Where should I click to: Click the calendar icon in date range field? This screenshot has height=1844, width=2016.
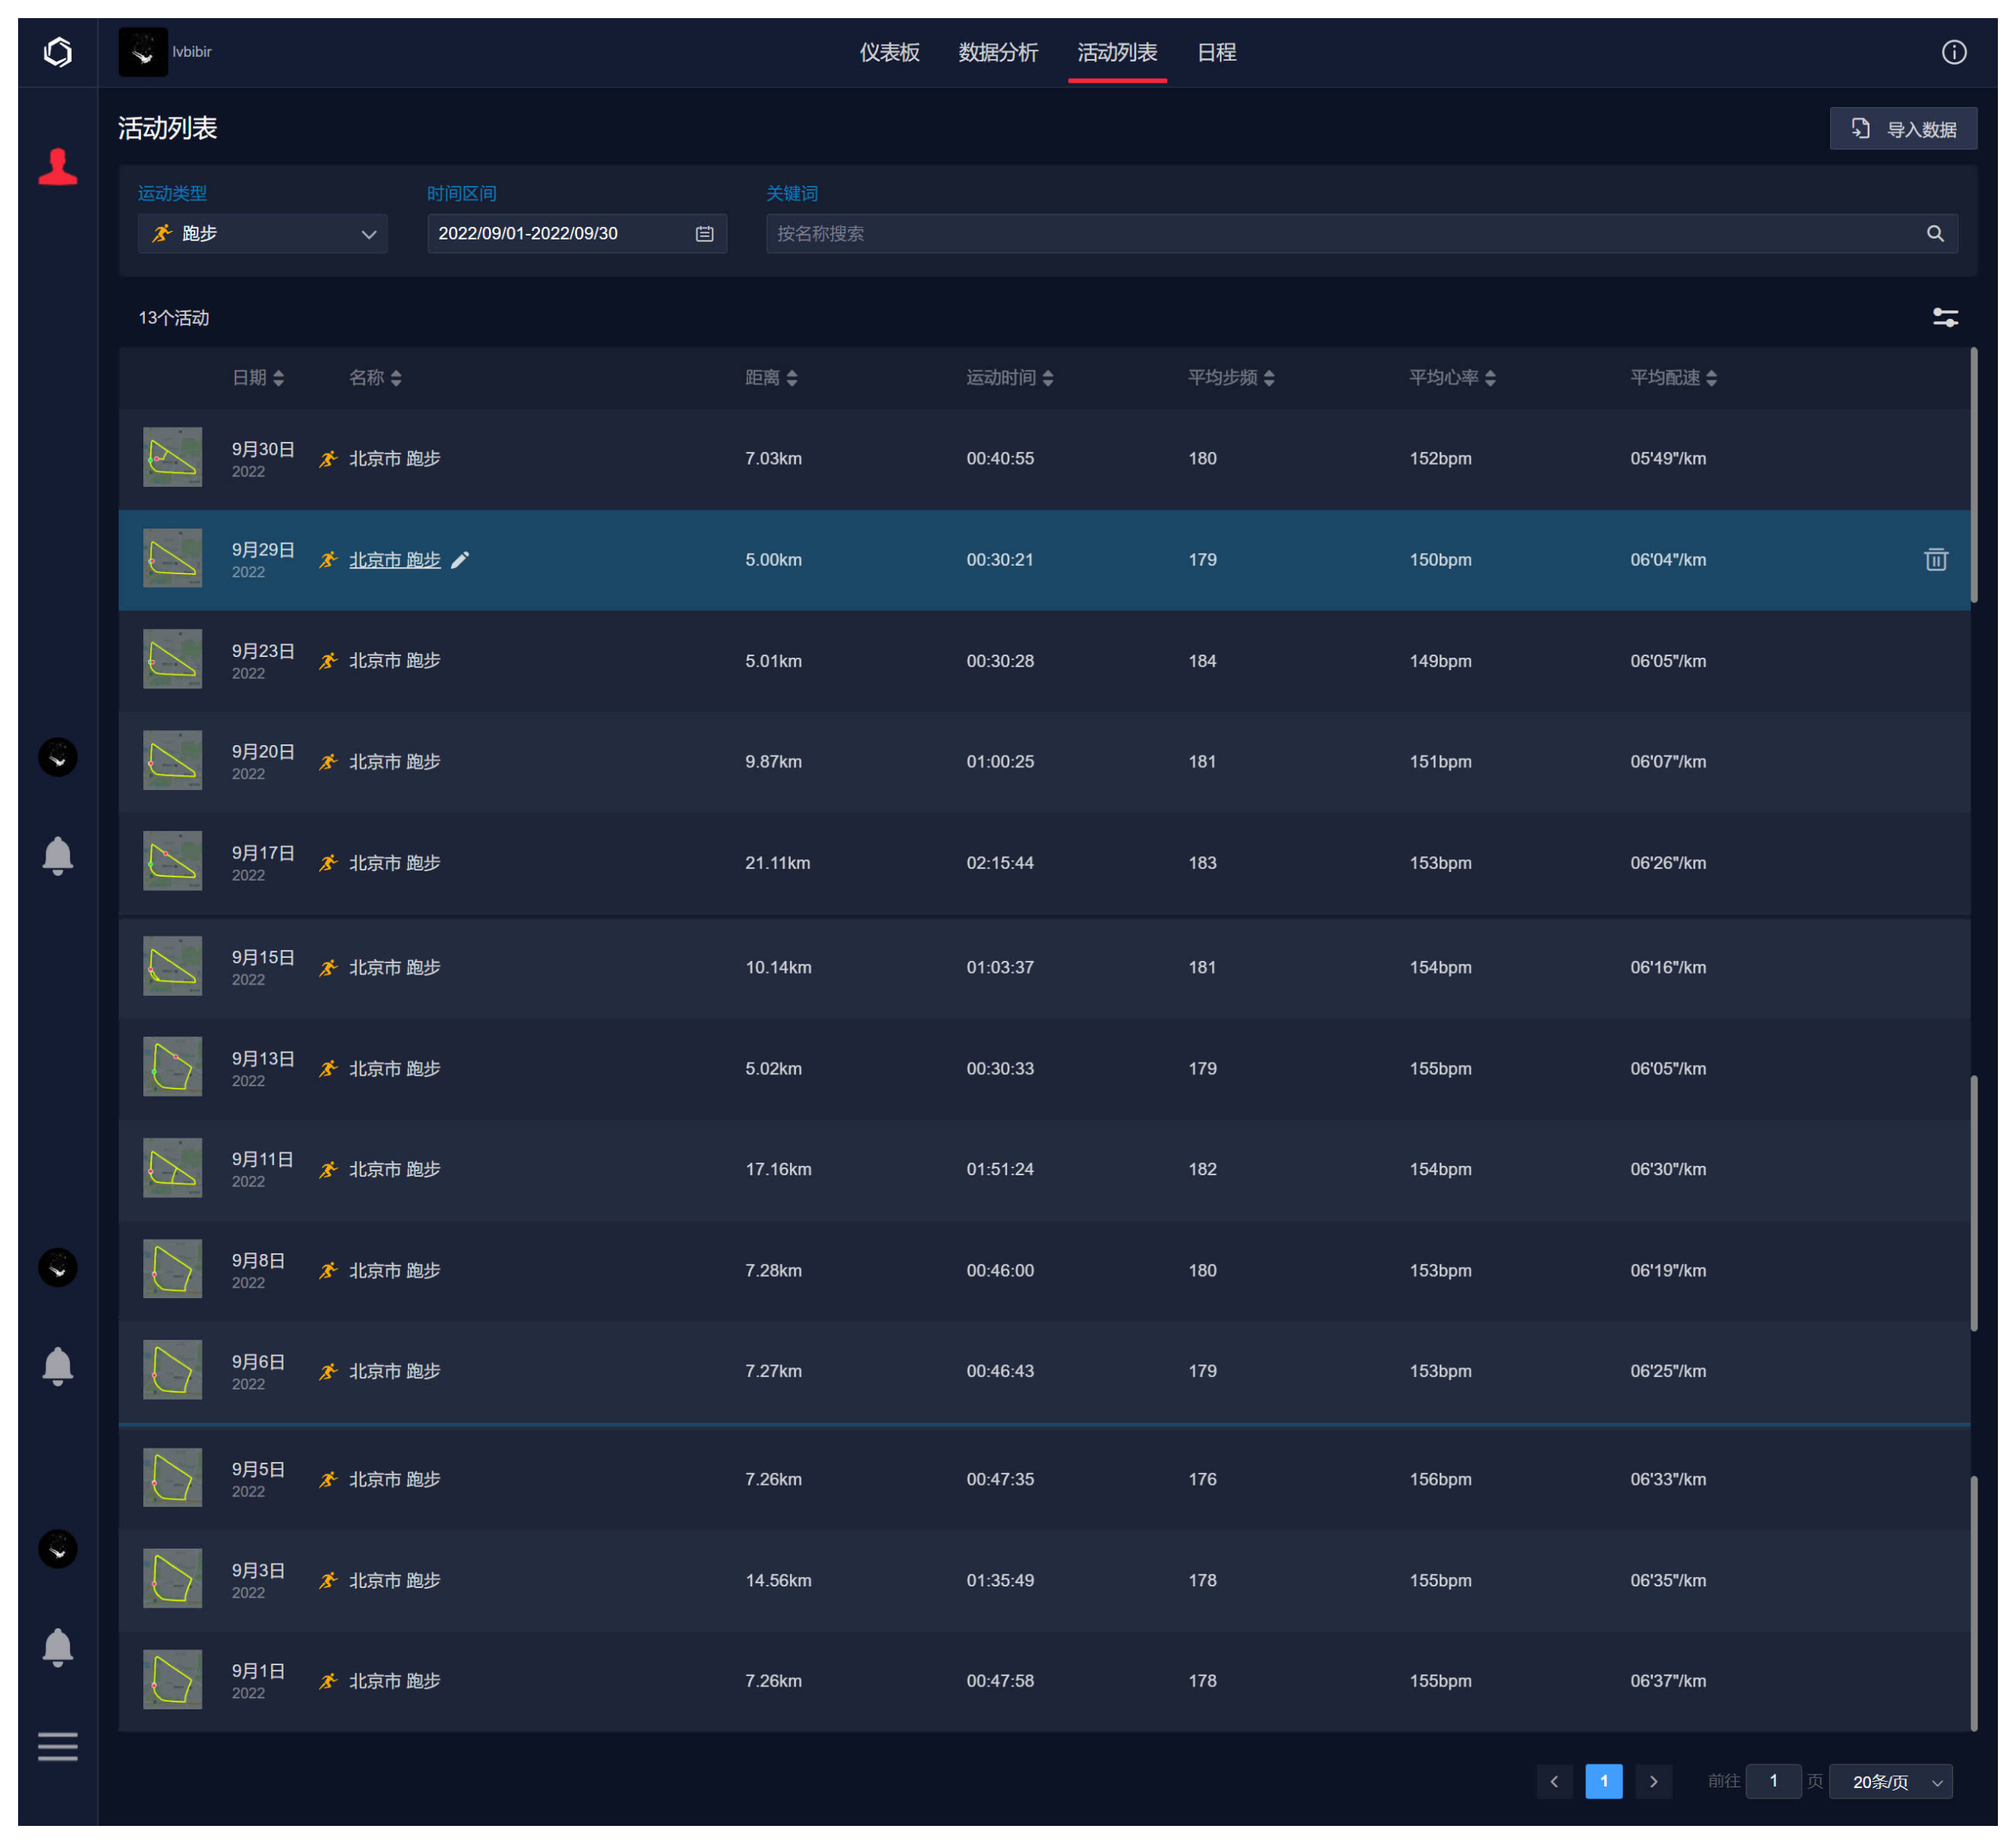click(704, 234)
